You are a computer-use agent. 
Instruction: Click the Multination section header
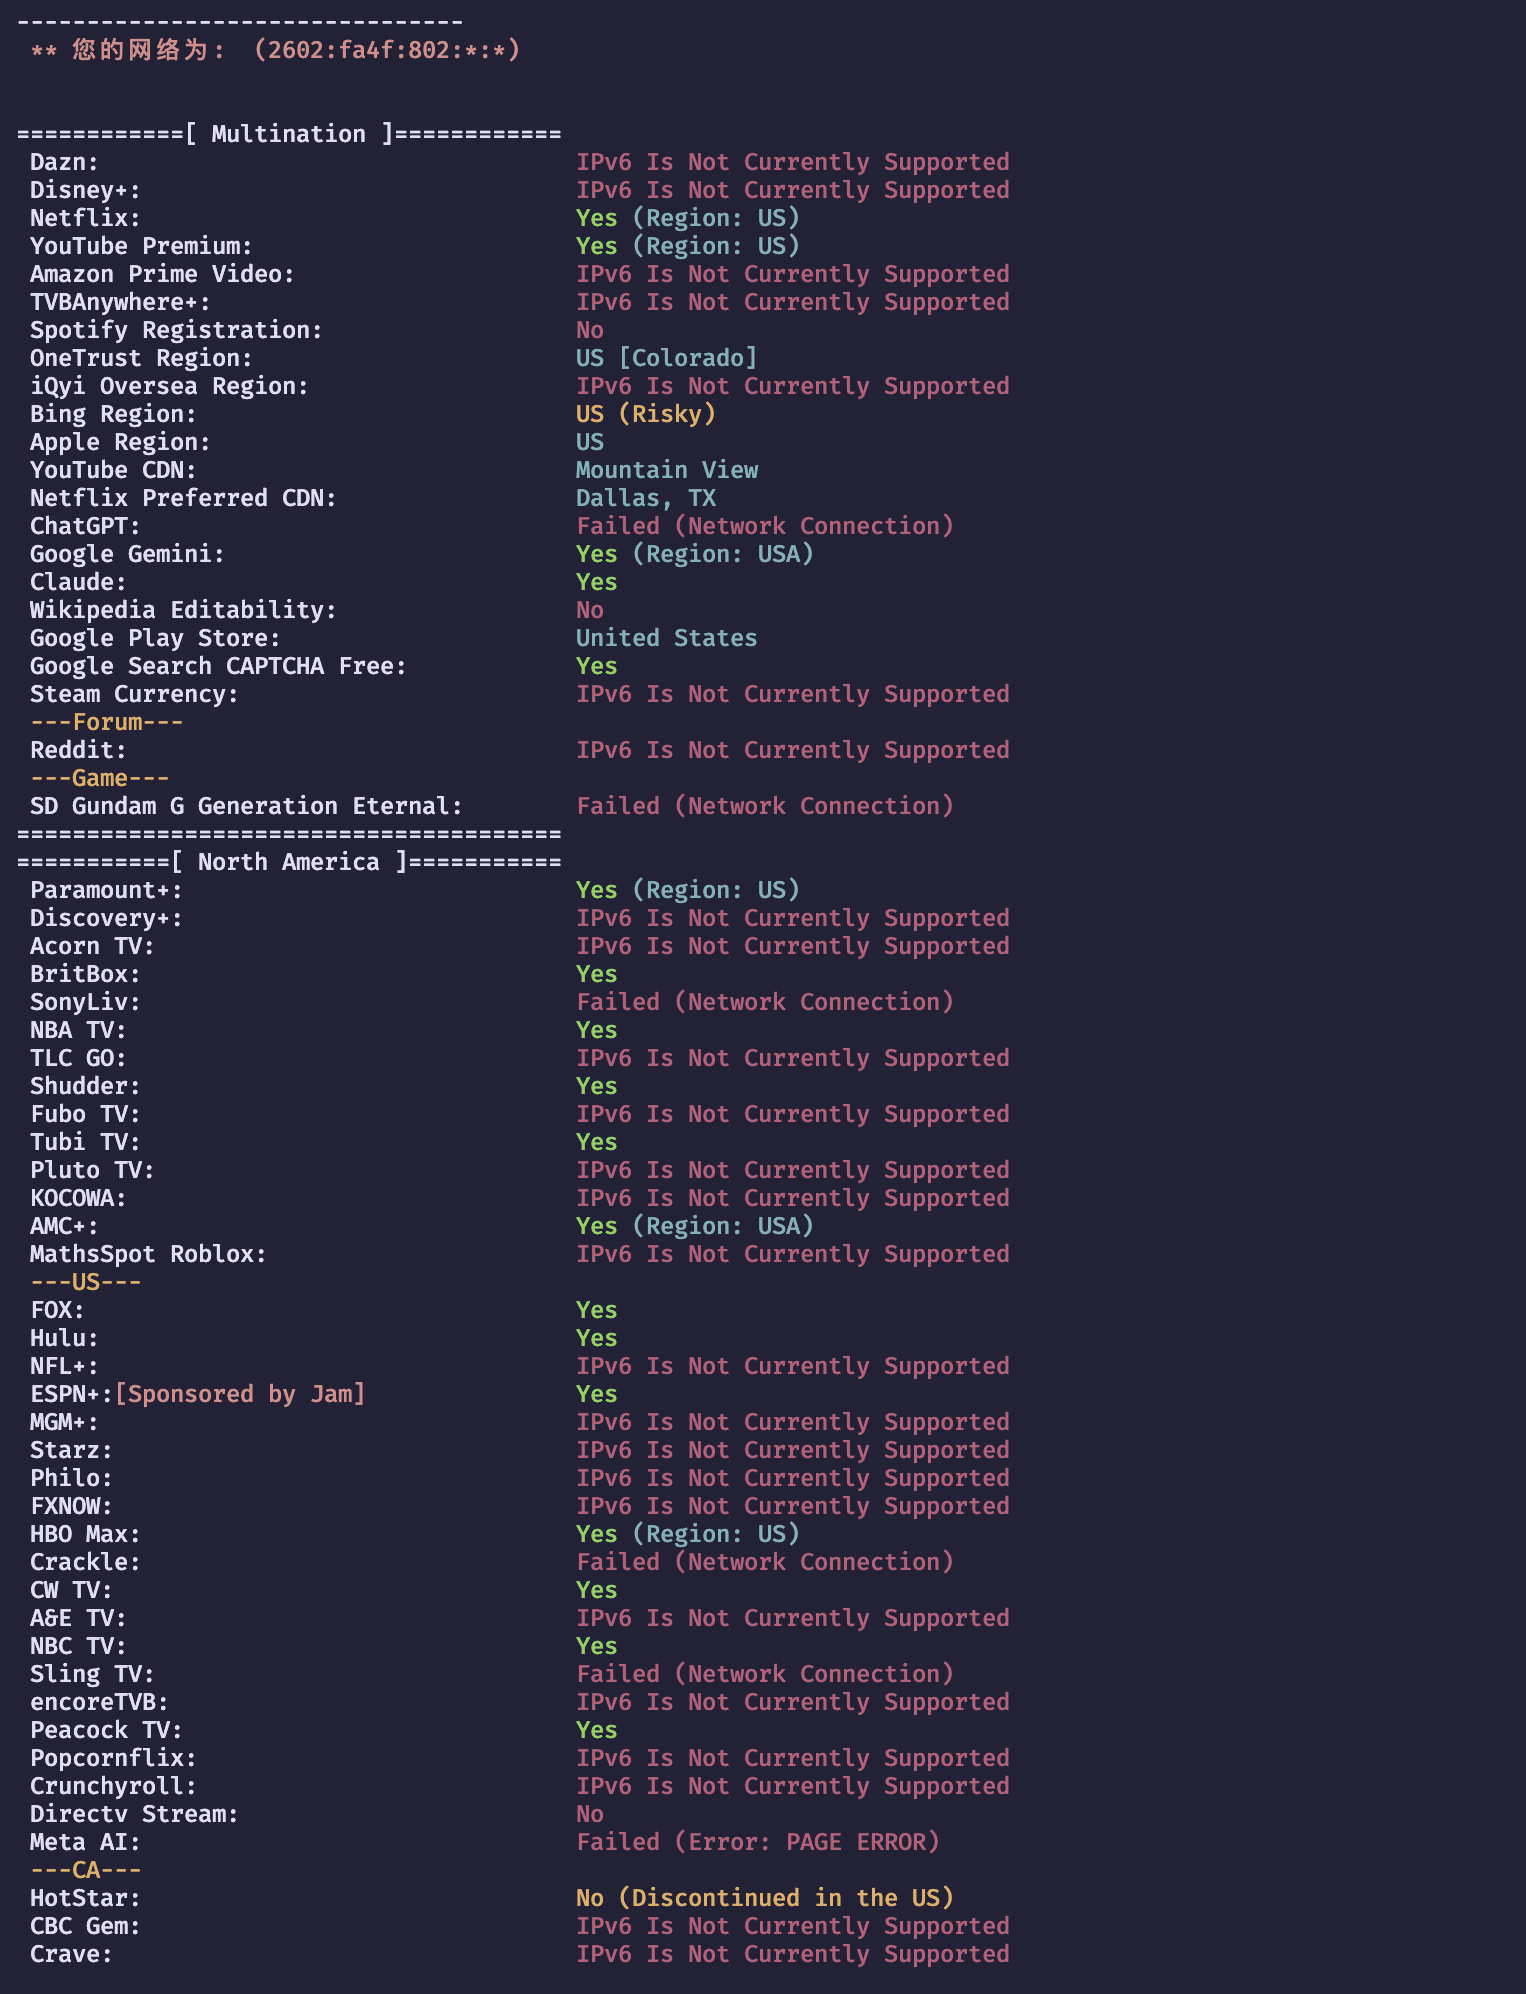[x=289, y=134]
